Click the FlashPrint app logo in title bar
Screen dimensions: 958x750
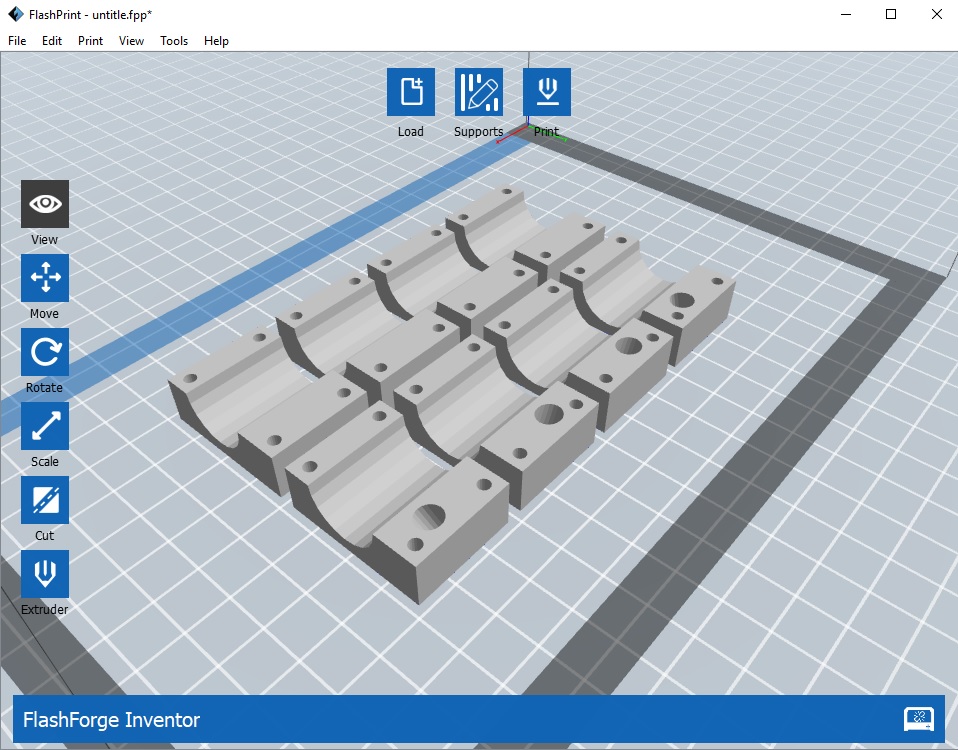pyautogui.click(x=16, y=14)
